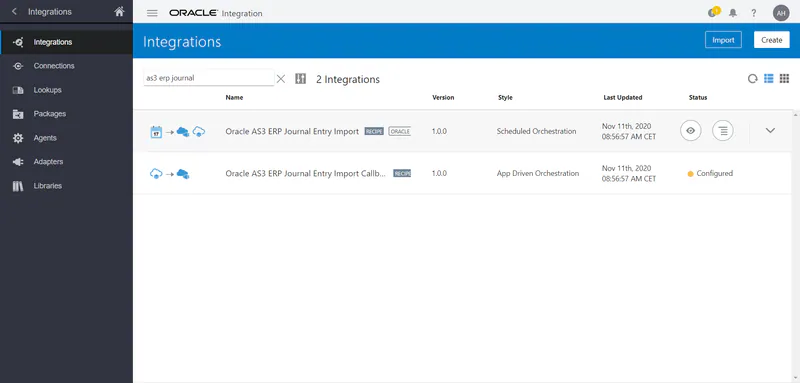Image resolution: width=800 pixels, height=383 pixels.
Task: Sort by Style column header
Action: click(505, 97)
